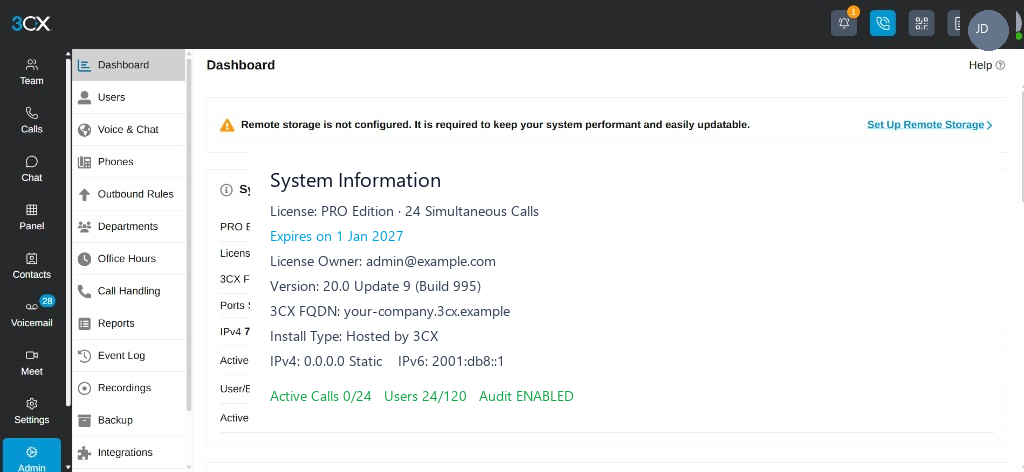1024x472 pixels.
Task: Click the sidebar scroll up arrow
Action: click(68, 54)
